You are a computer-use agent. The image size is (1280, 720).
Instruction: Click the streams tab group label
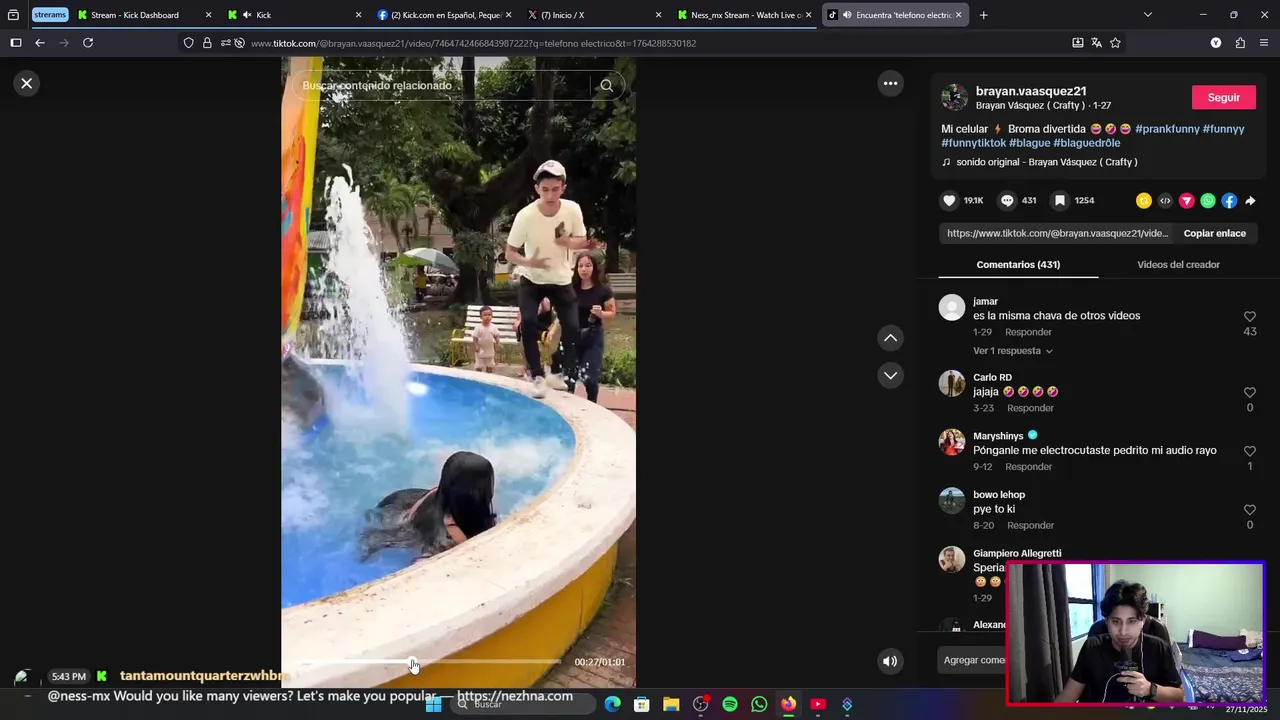[x=50, y=15]
